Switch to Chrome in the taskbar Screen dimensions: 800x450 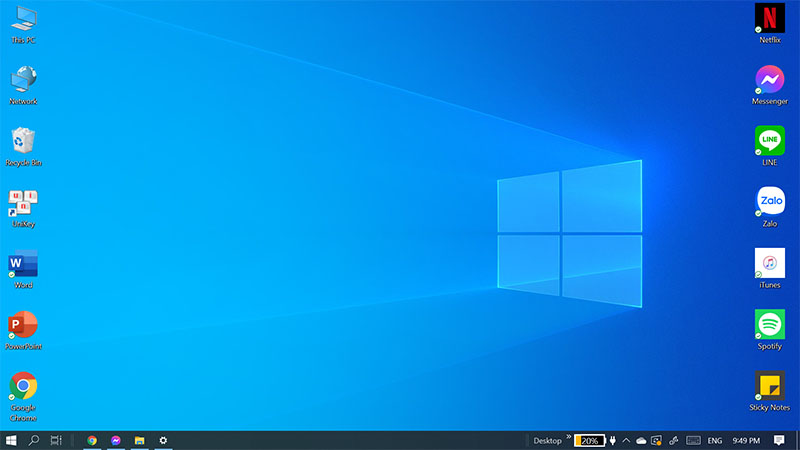pyautogui.click(x=92, y=440)
